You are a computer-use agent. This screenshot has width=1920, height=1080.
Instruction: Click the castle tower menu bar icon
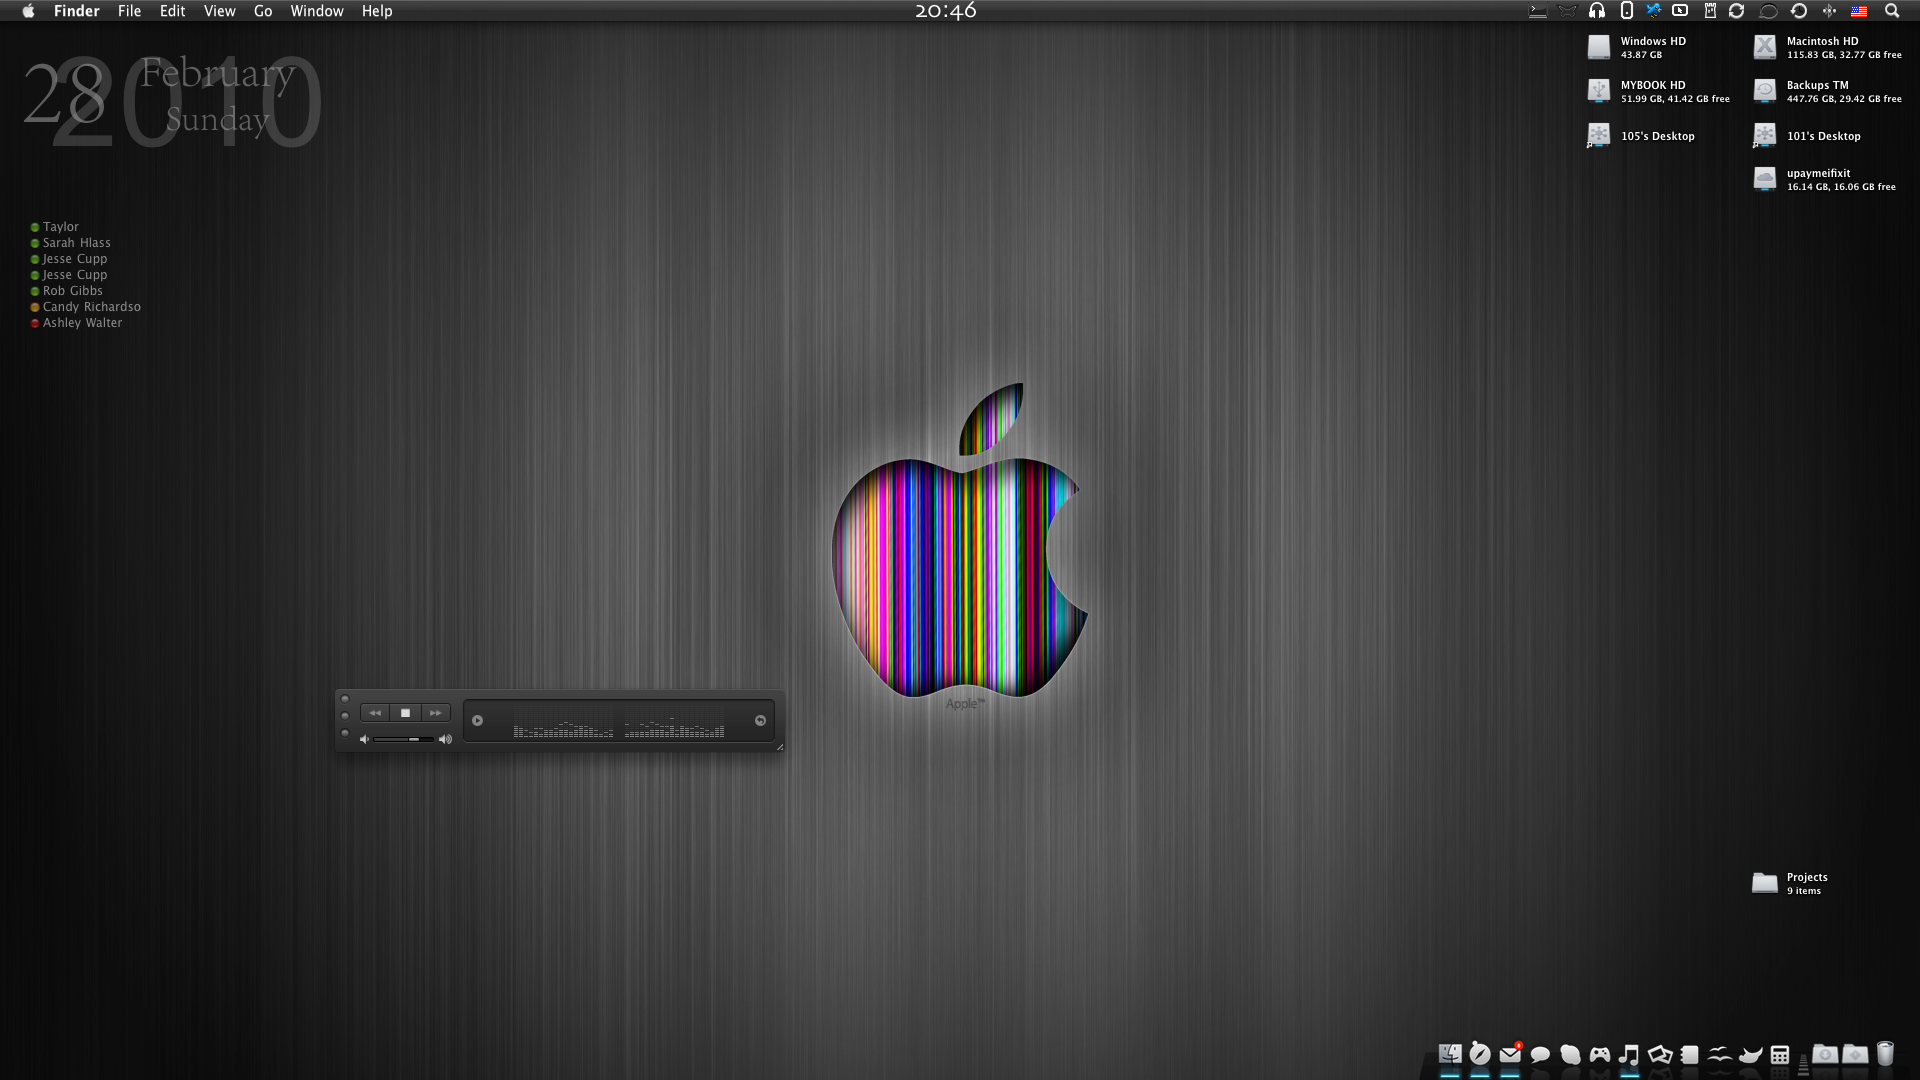click(x=1710, y=11)
